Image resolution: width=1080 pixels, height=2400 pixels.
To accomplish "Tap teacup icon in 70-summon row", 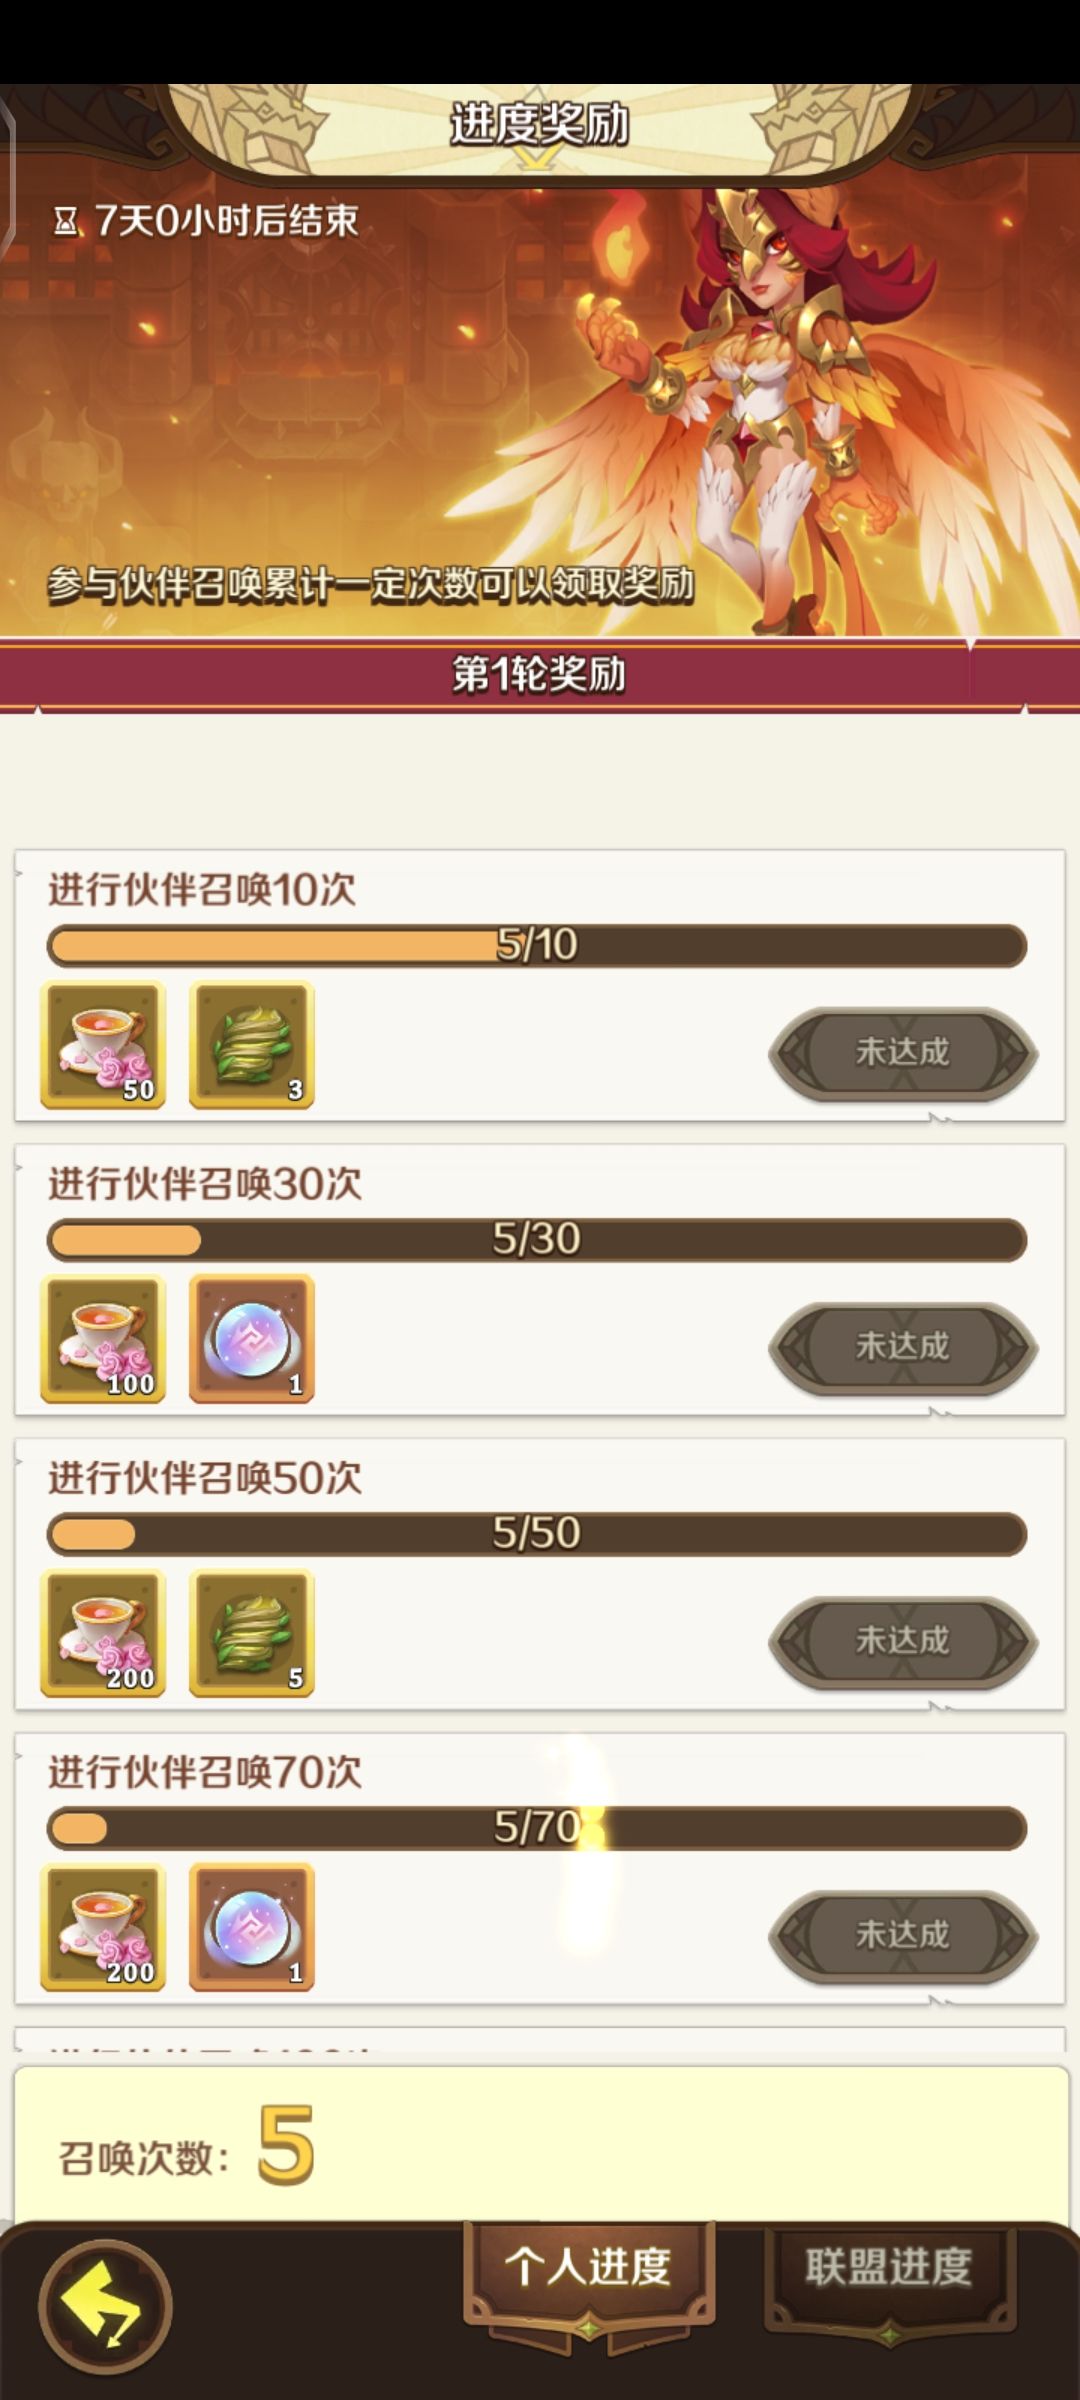I will pos(103,1927).
